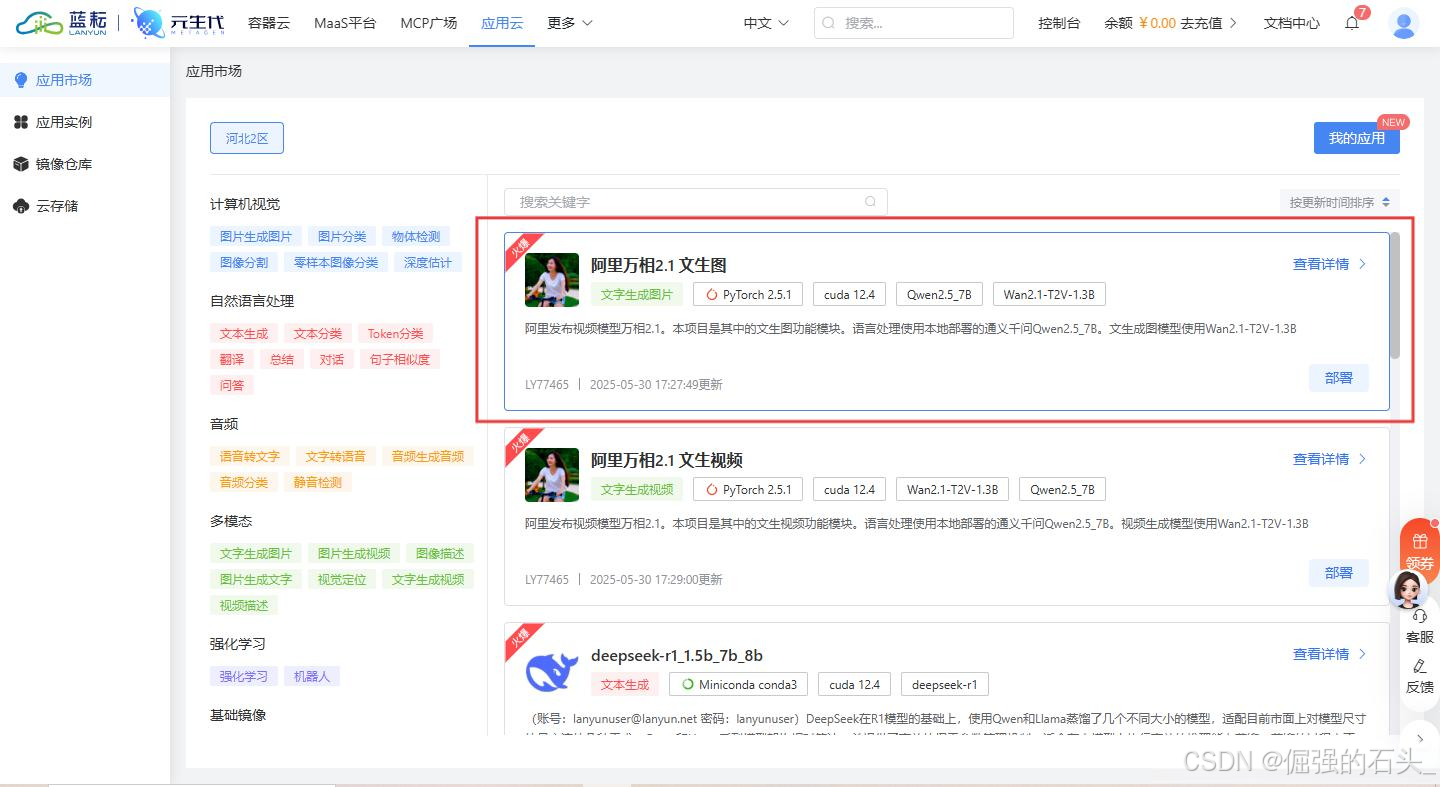
Task: Click the coupon gift icon
Action: click(1420, 541)
